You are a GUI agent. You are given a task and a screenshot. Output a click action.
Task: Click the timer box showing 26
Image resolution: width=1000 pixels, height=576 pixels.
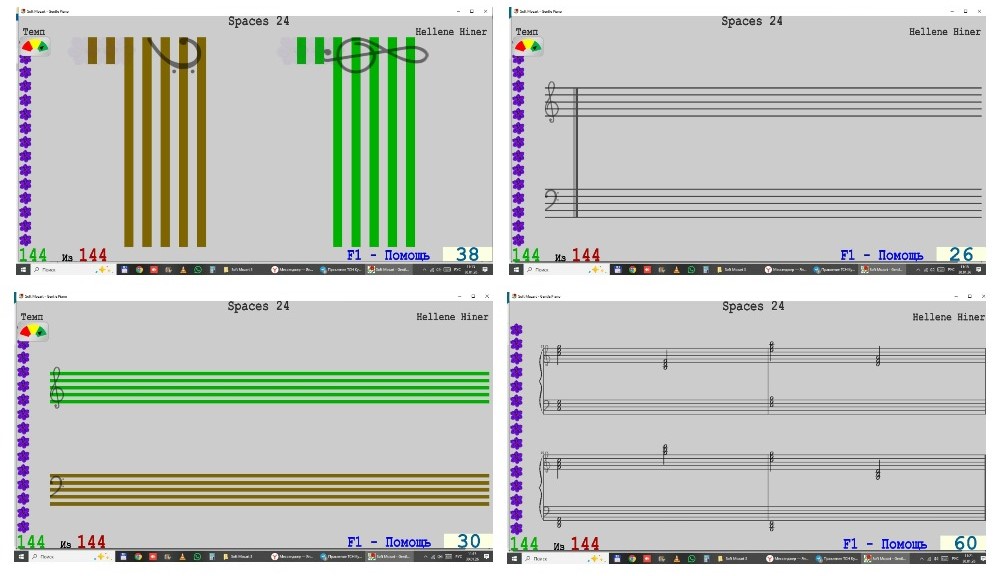(961, 255)
